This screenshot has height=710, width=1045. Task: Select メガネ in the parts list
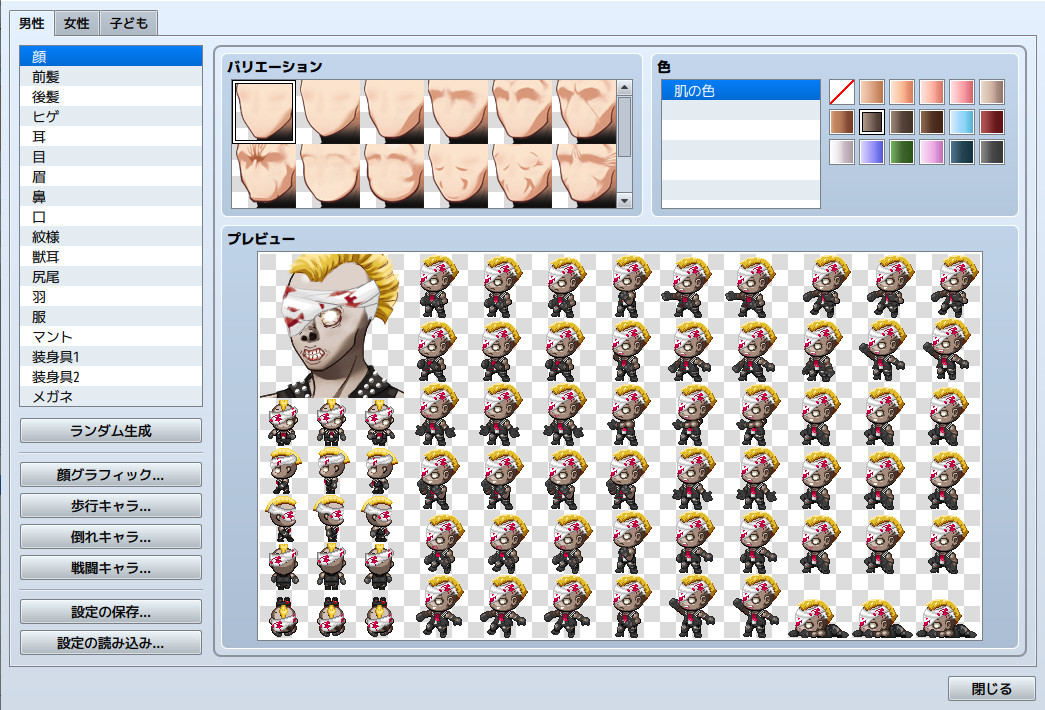pos(110,396)
